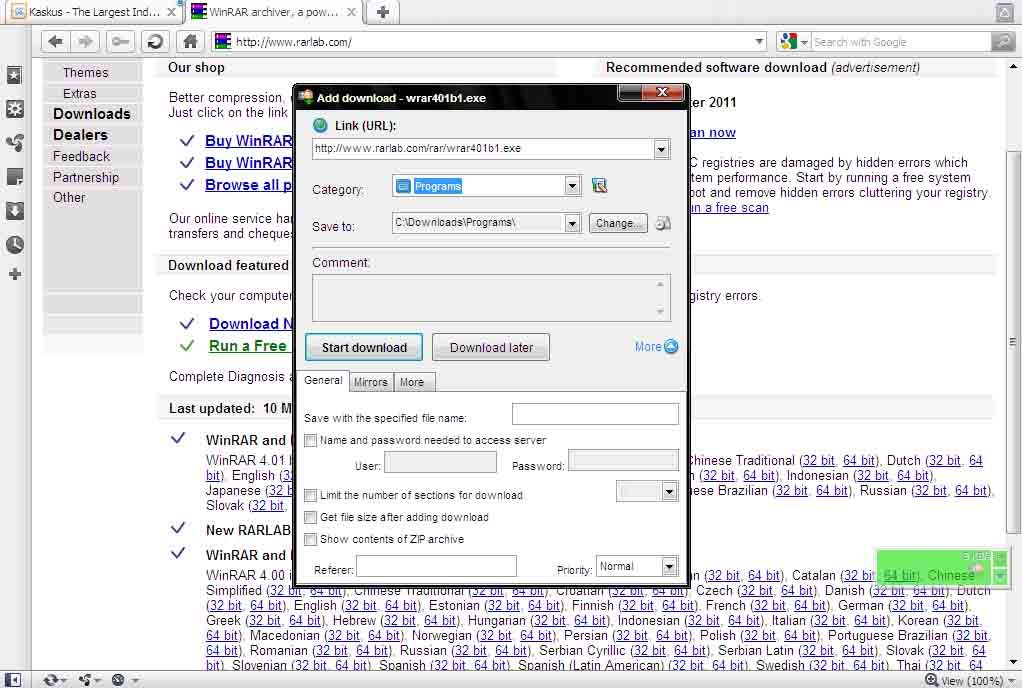Click the Download later button

click(x=491, y=347)
